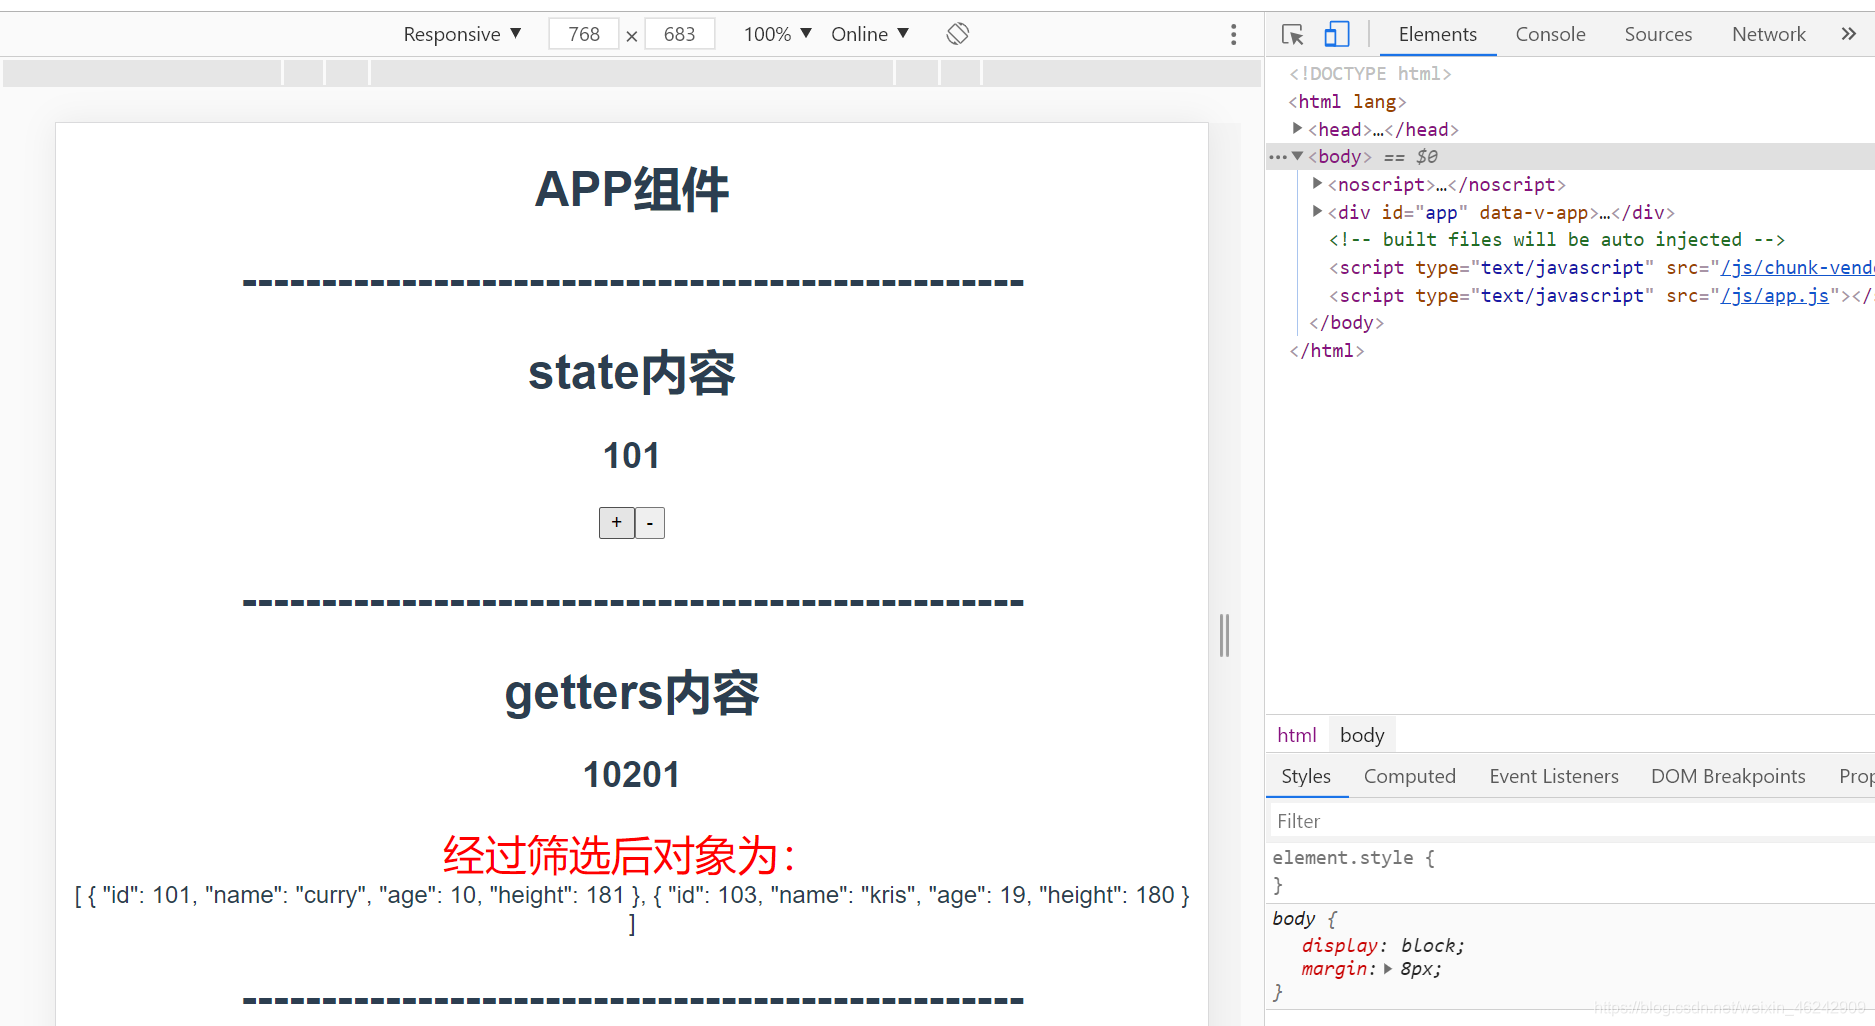Click the viewport resize handle

(x=1224, y=635)
